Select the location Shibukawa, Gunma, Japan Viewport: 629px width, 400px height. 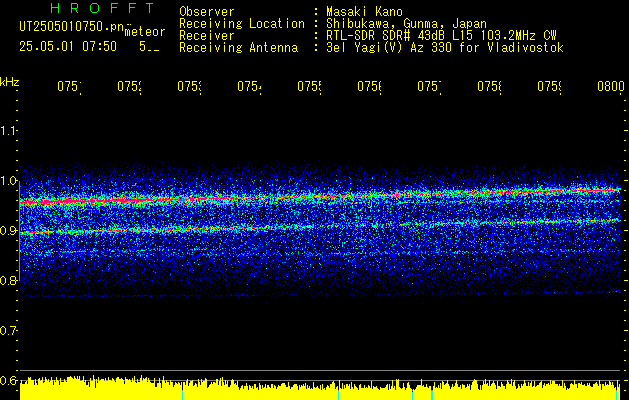(x=406, y=24)
